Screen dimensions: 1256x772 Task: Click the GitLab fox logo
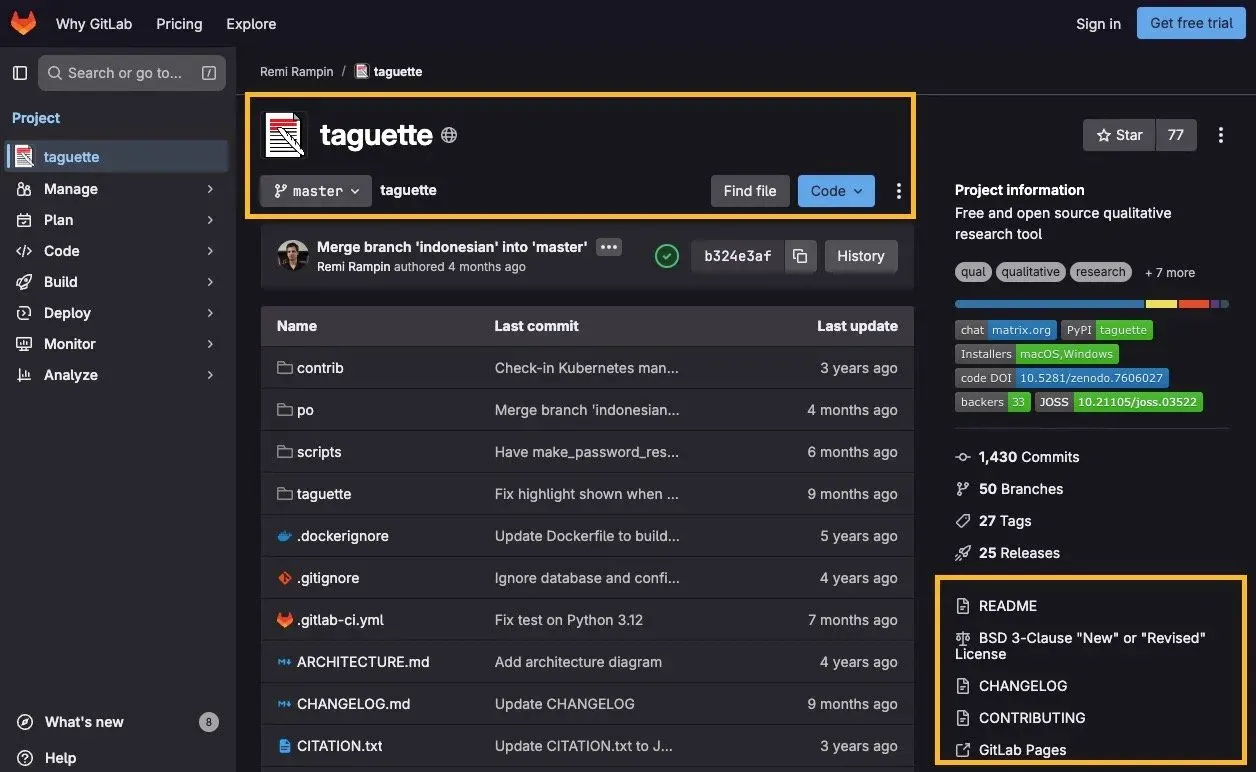pos(23,23)
